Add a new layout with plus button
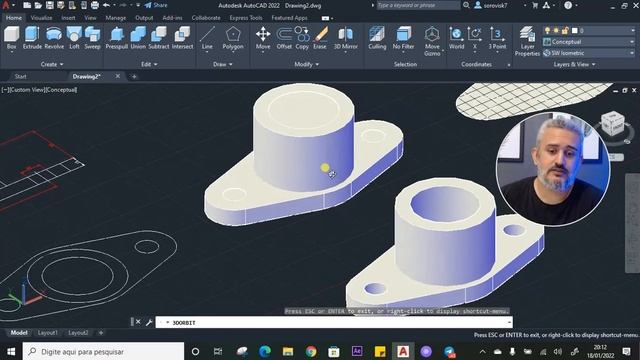The image size is (640, 360). point(101,333)
